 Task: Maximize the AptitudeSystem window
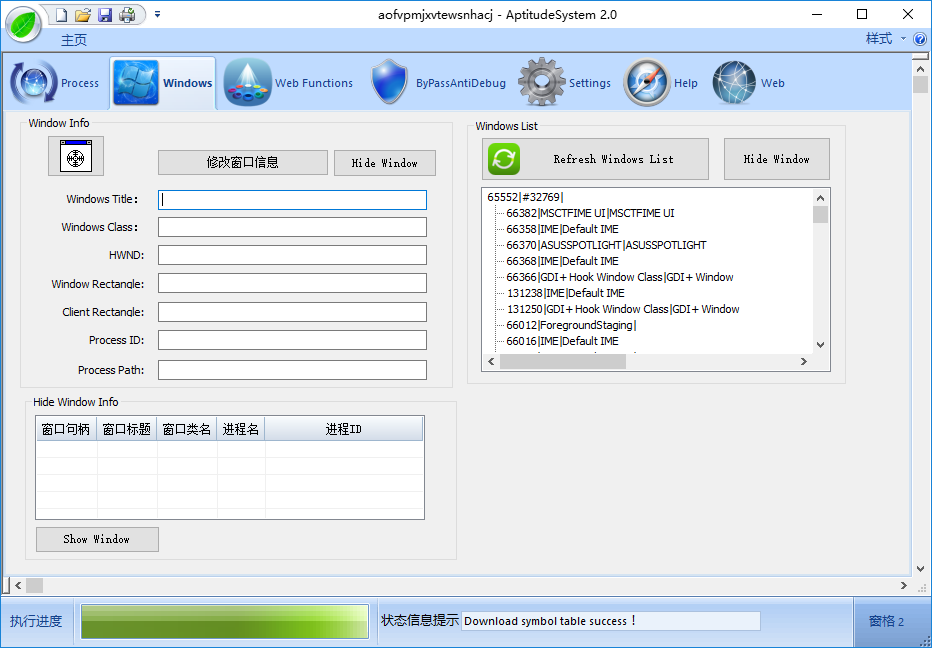point(862,14)
